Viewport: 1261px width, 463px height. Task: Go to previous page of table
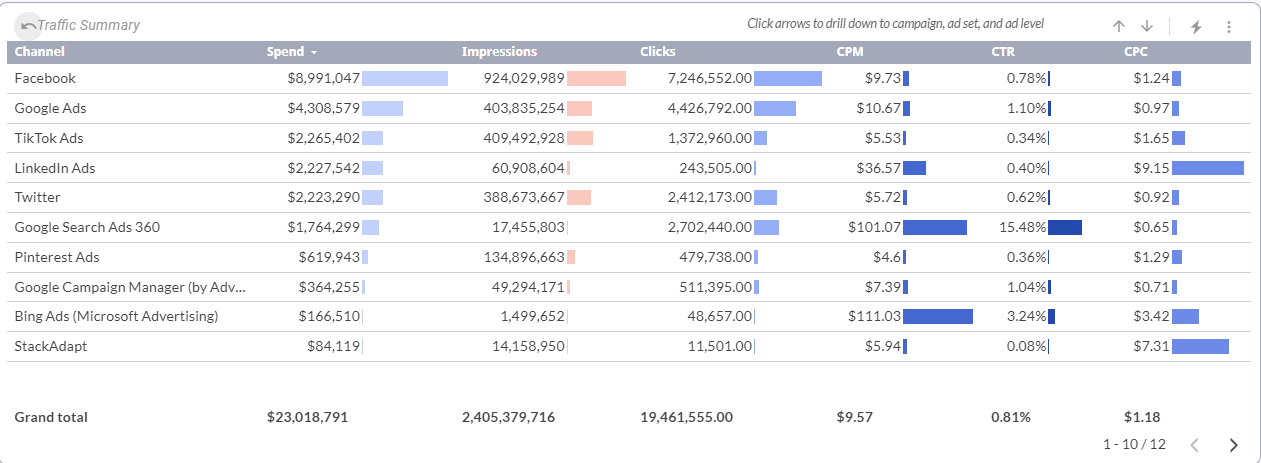[1194, 445]
